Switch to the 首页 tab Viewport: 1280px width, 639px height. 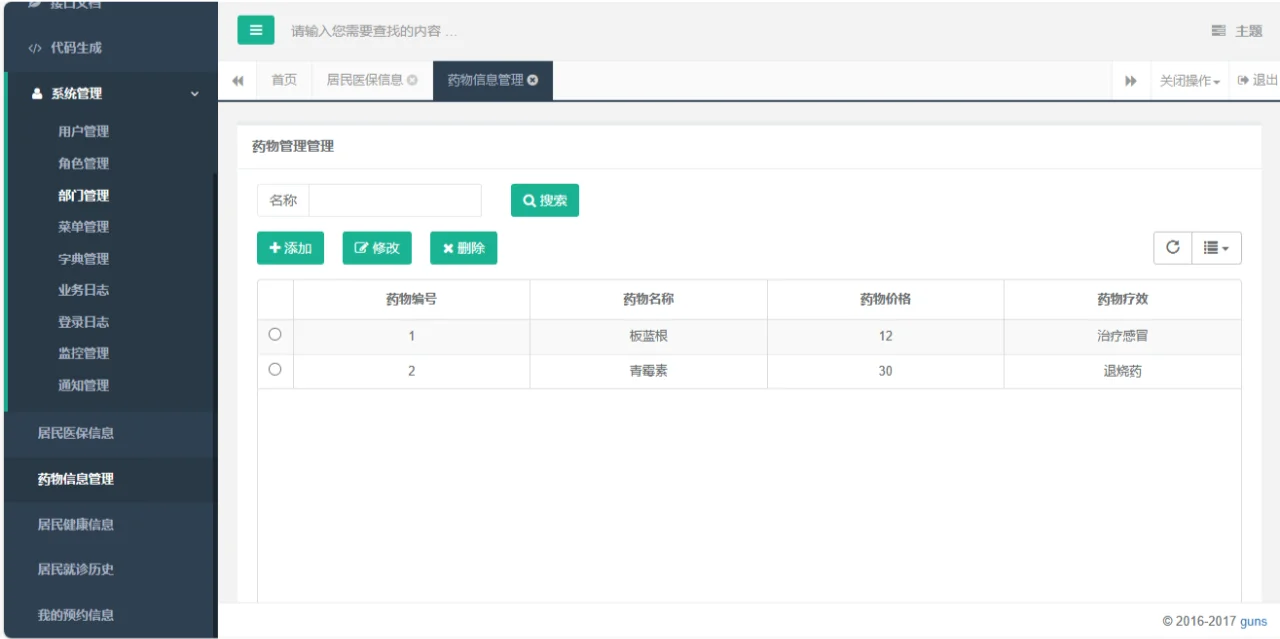pyautogui.click(x=284, y=80)
